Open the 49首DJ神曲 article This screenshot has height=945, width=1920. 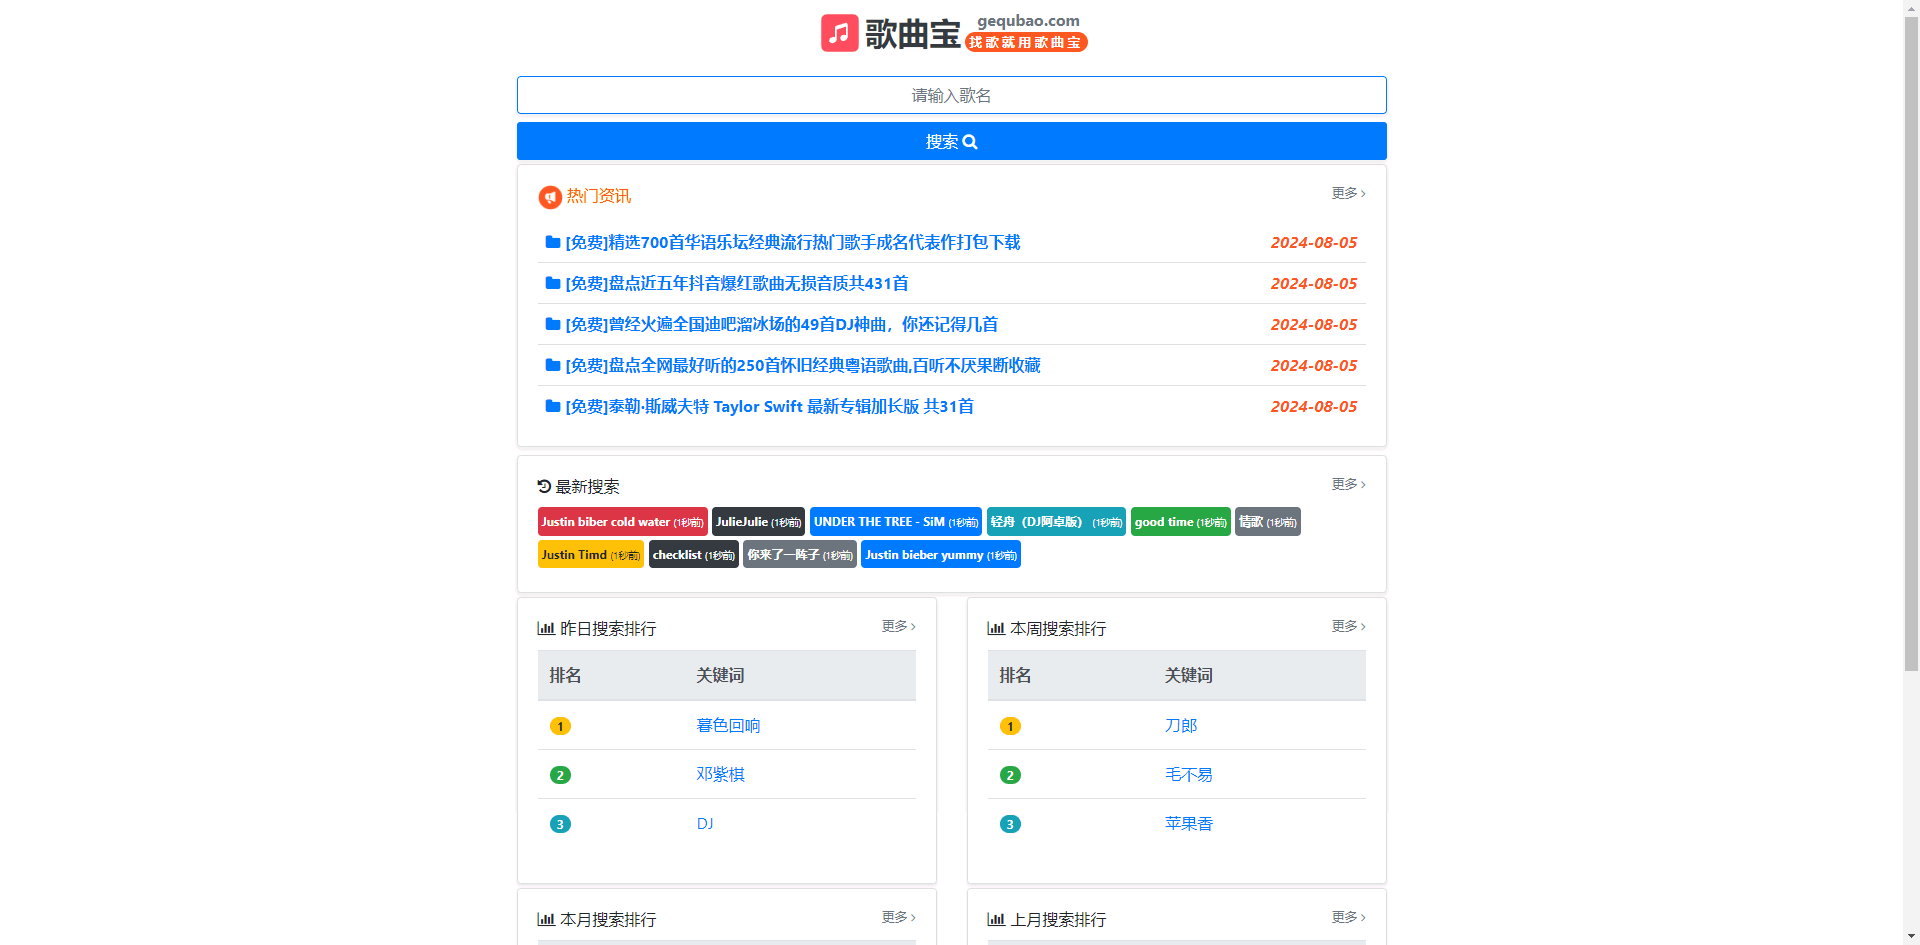coord(781,324)
